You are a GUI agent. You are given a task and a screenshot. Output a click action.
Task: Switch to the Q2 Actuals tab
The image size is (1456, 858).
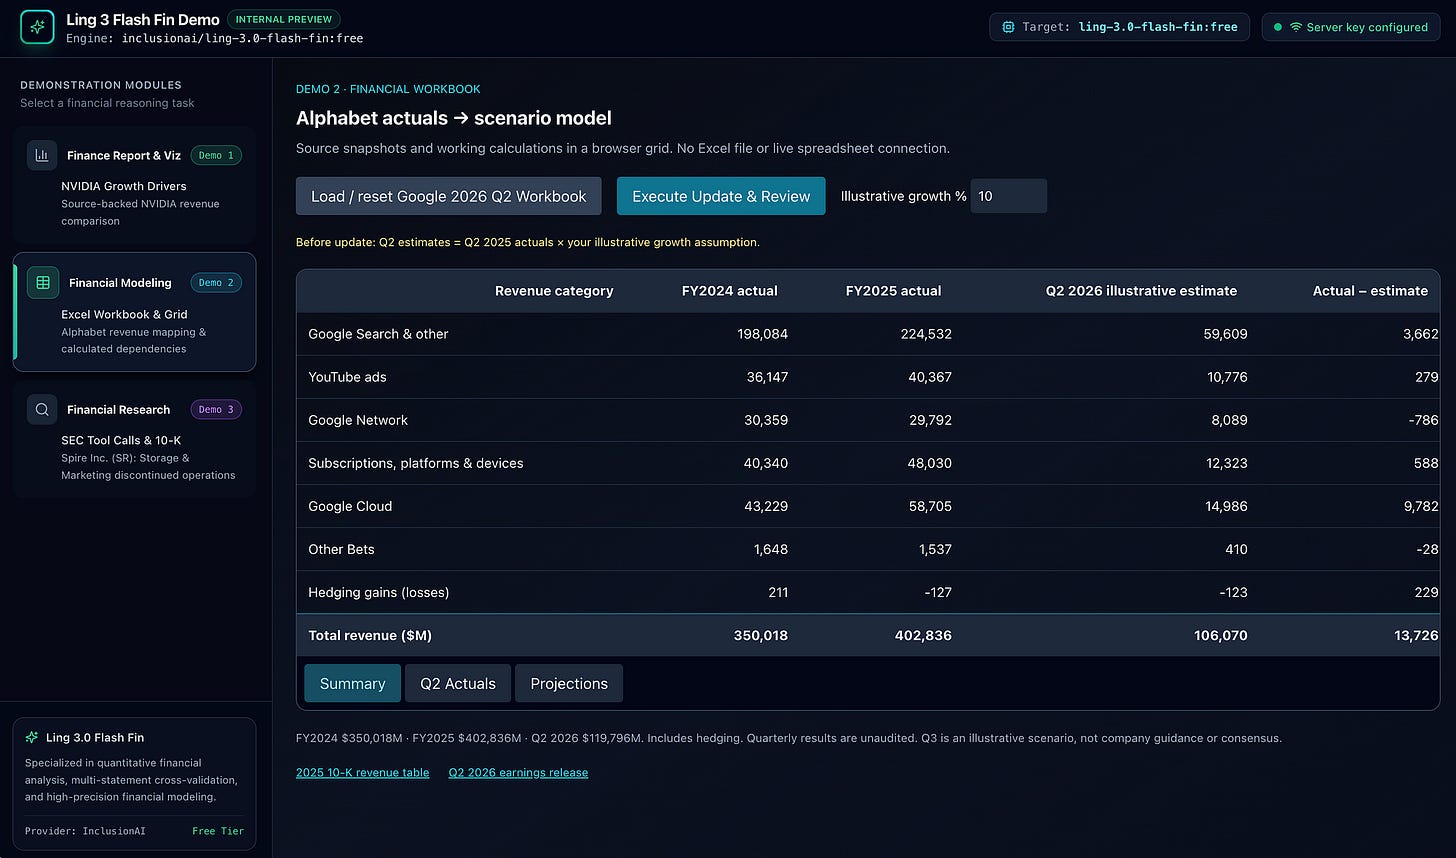tap(458, 683)
